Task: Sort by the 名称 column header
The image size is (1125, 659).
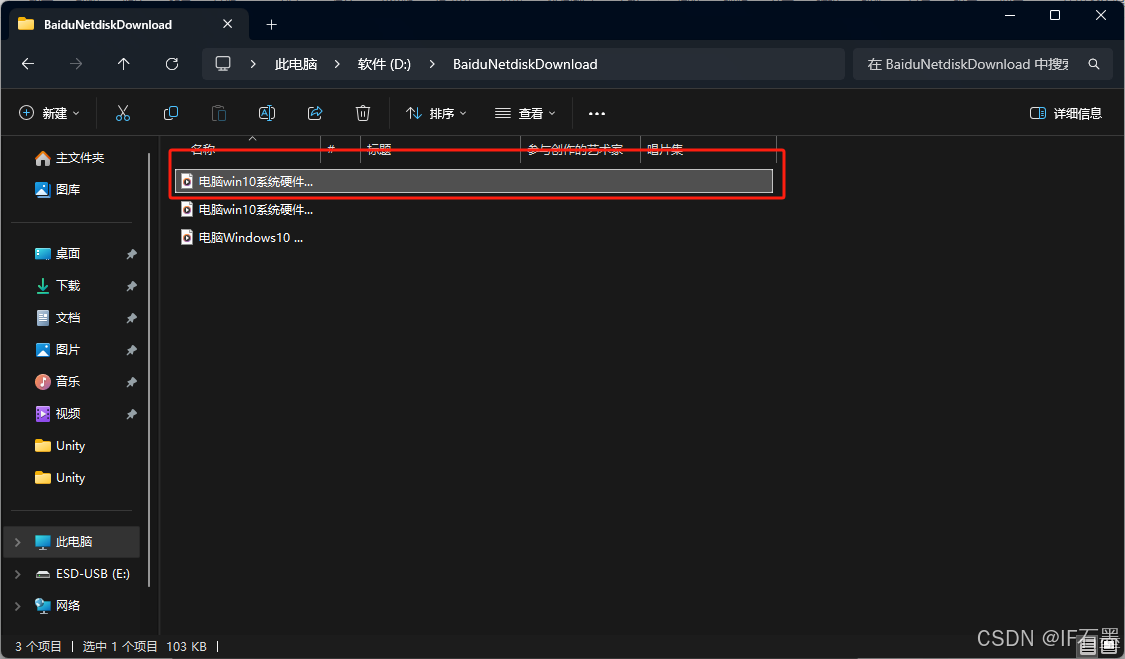Action: point(204,149)
